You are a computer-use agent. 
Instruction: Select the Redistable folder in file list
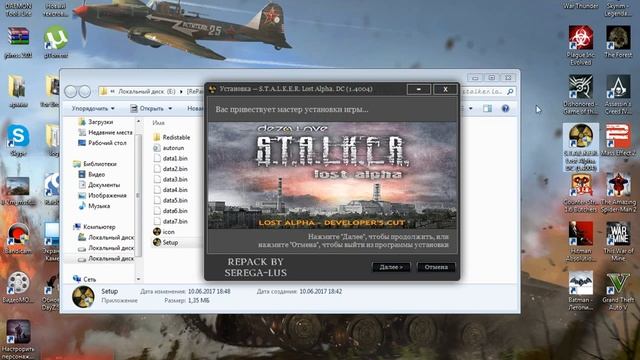[171, 137]
